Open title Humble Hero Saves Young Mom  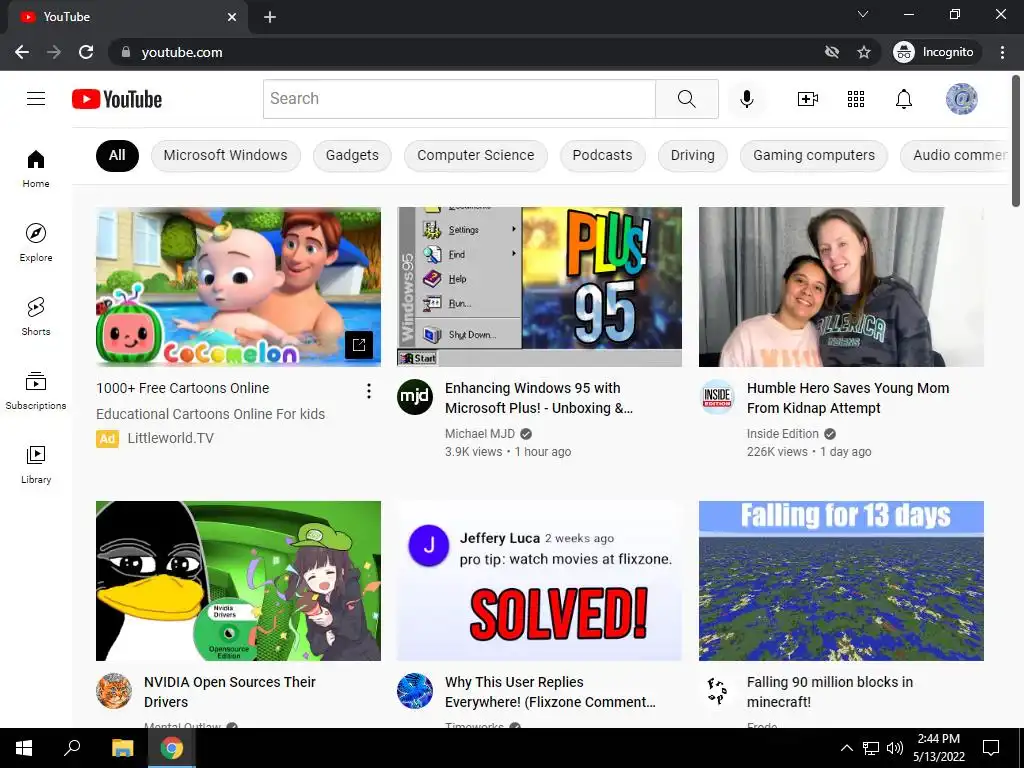click(x=848, y=398)
